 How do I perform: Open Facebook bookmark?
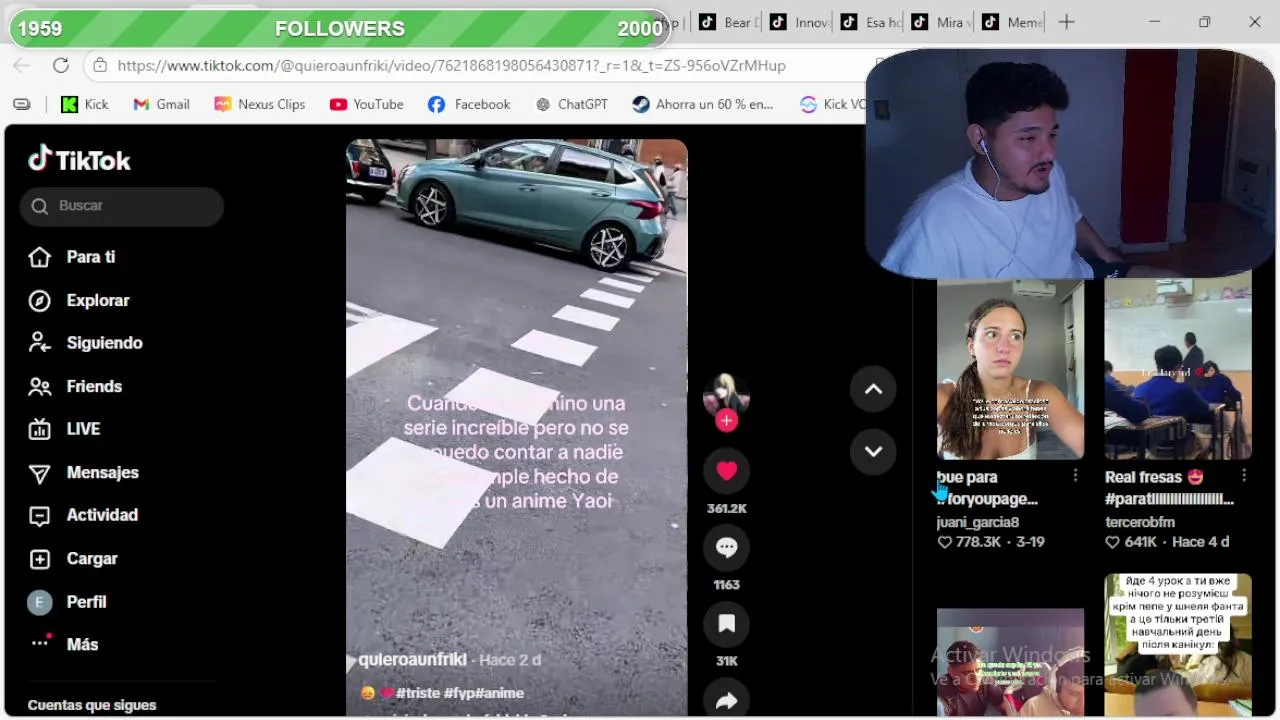pyautogui.click(x=469, y=104)
